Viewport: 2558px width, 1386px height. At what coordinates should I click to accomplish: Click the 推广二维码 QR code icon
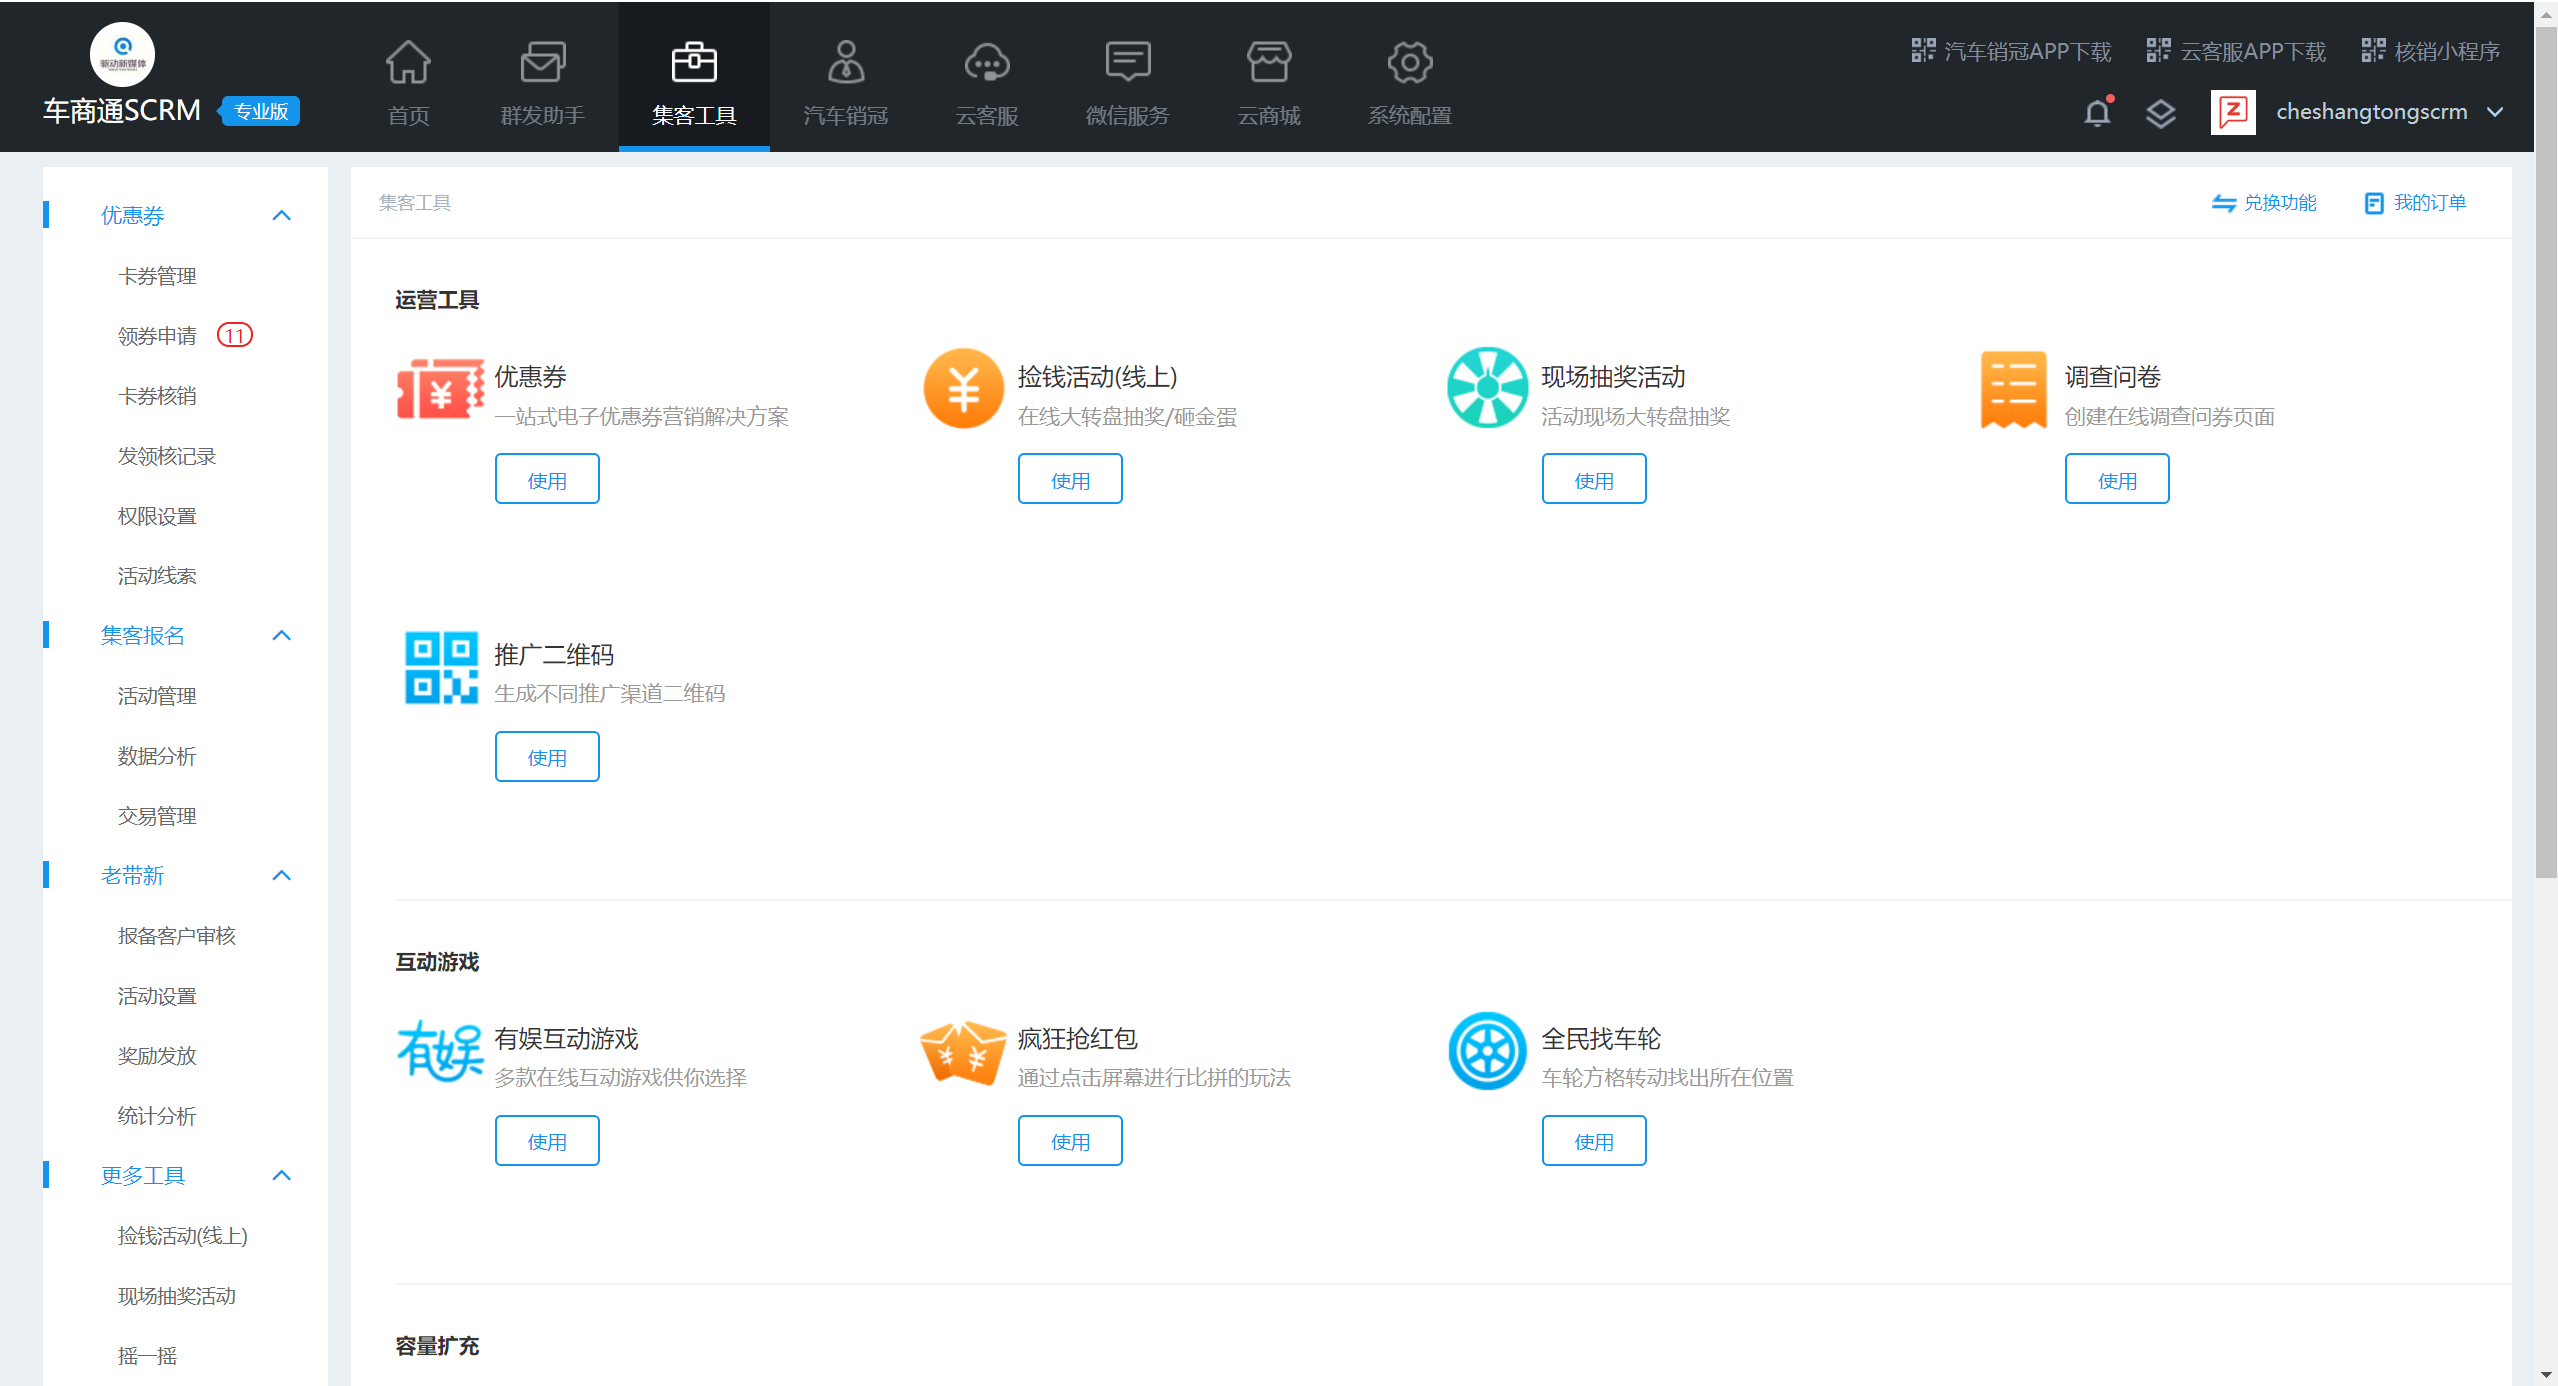pos(440,667)
